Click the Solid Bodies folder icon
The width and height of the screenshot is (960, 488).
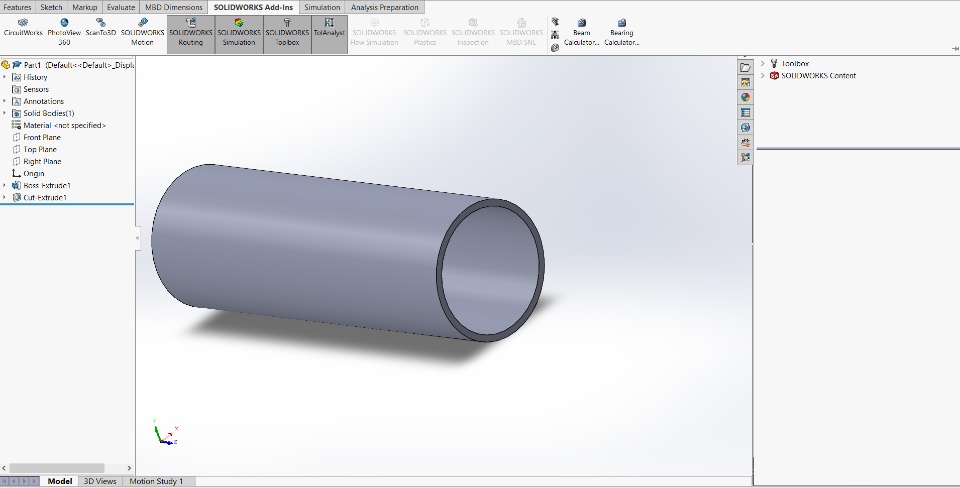pos(17,113)
